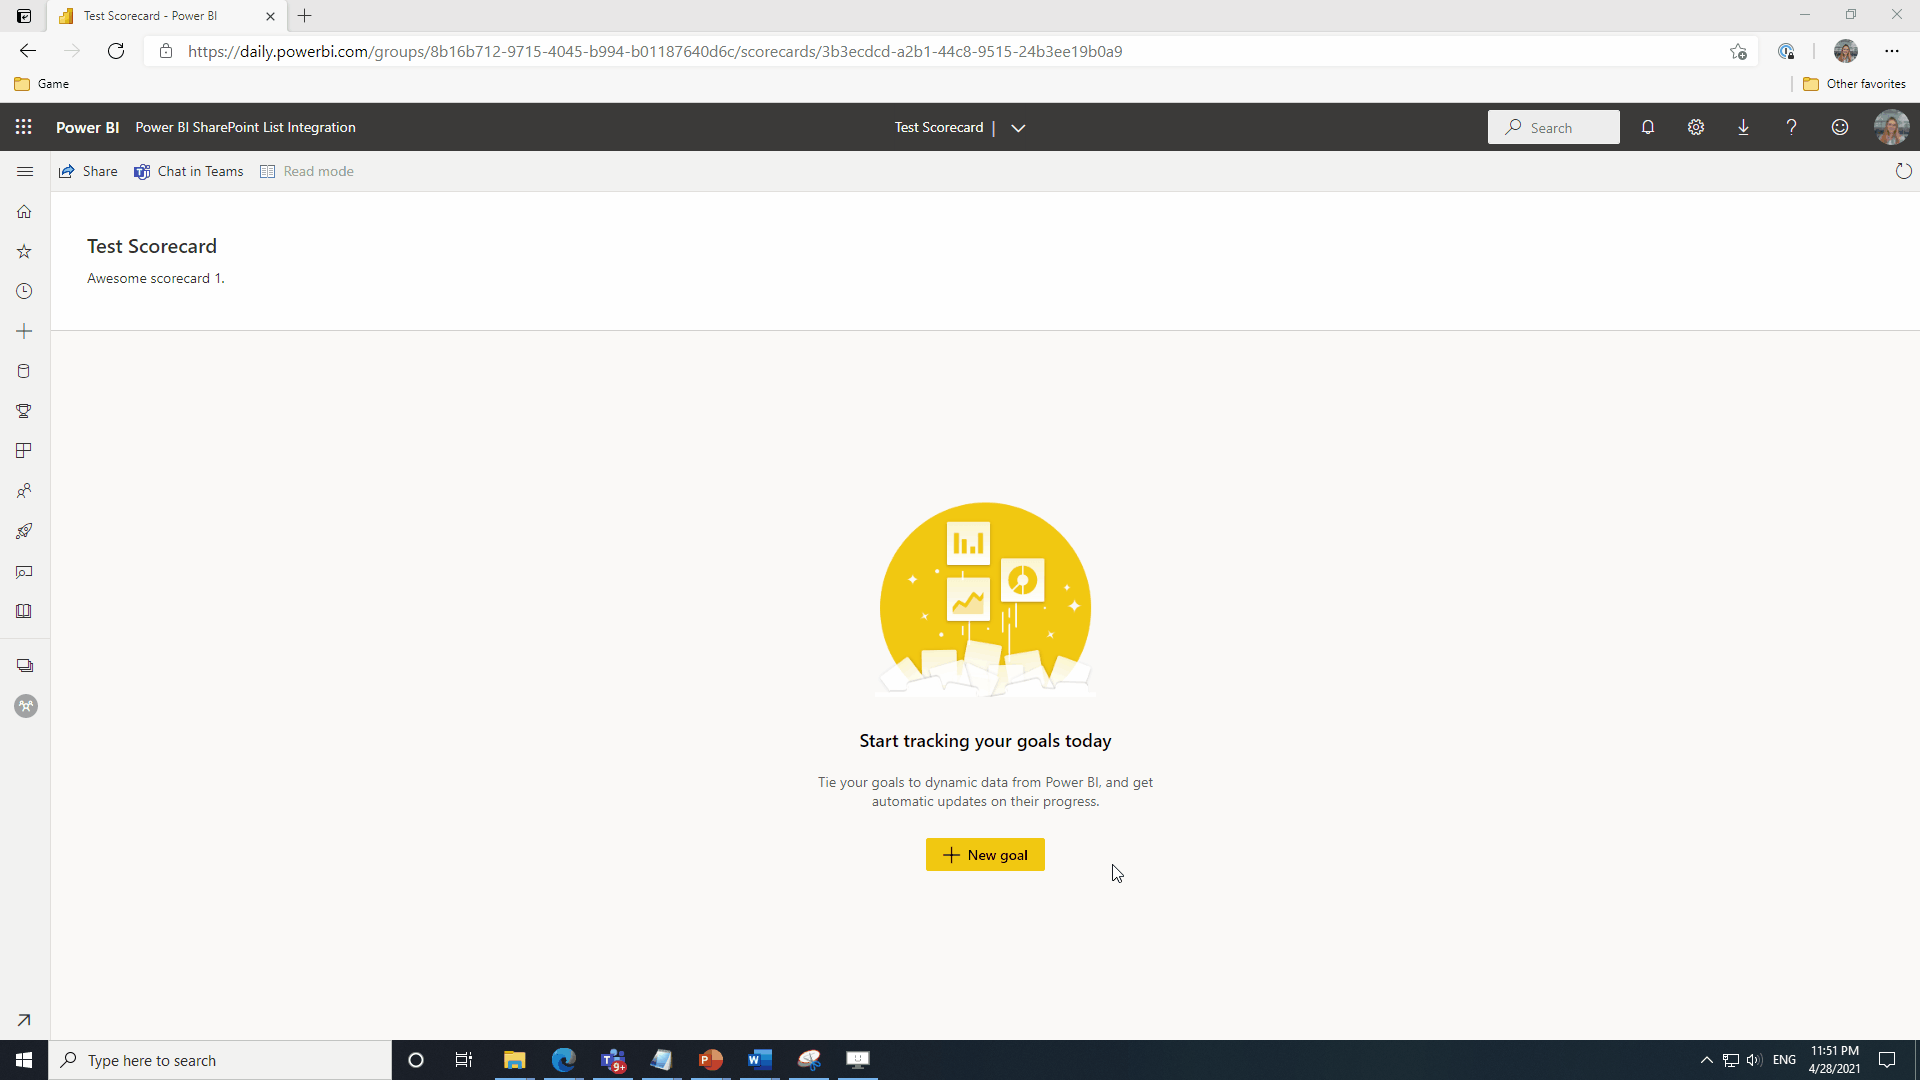Open the Settings gear dropdown menu
This screenshot has height=1080, width=1920.
pos(1696,127)
